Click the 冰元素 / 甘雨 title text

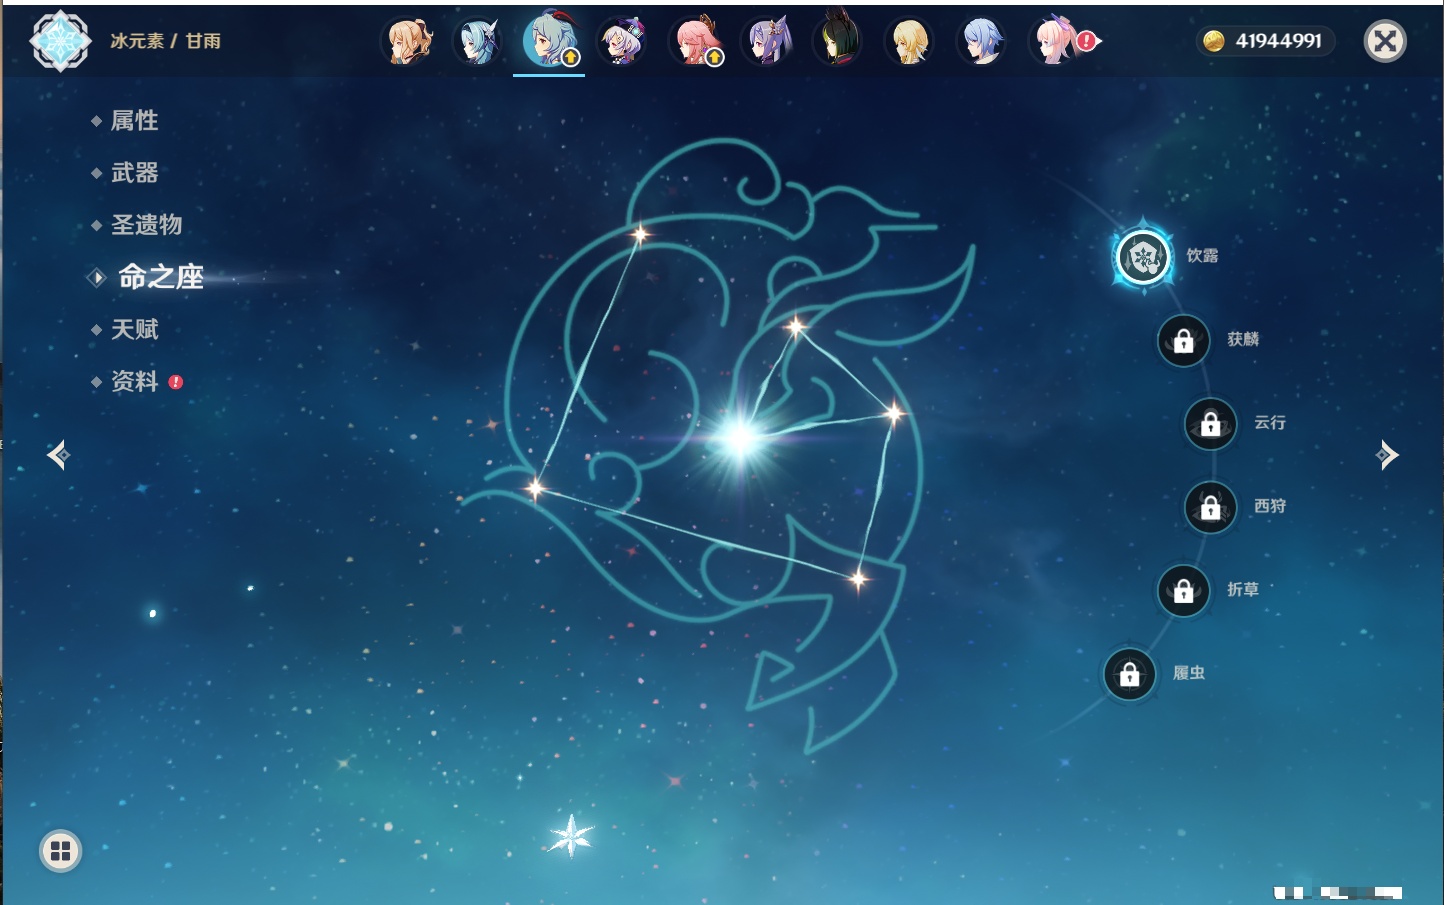(x=165, y=41)
